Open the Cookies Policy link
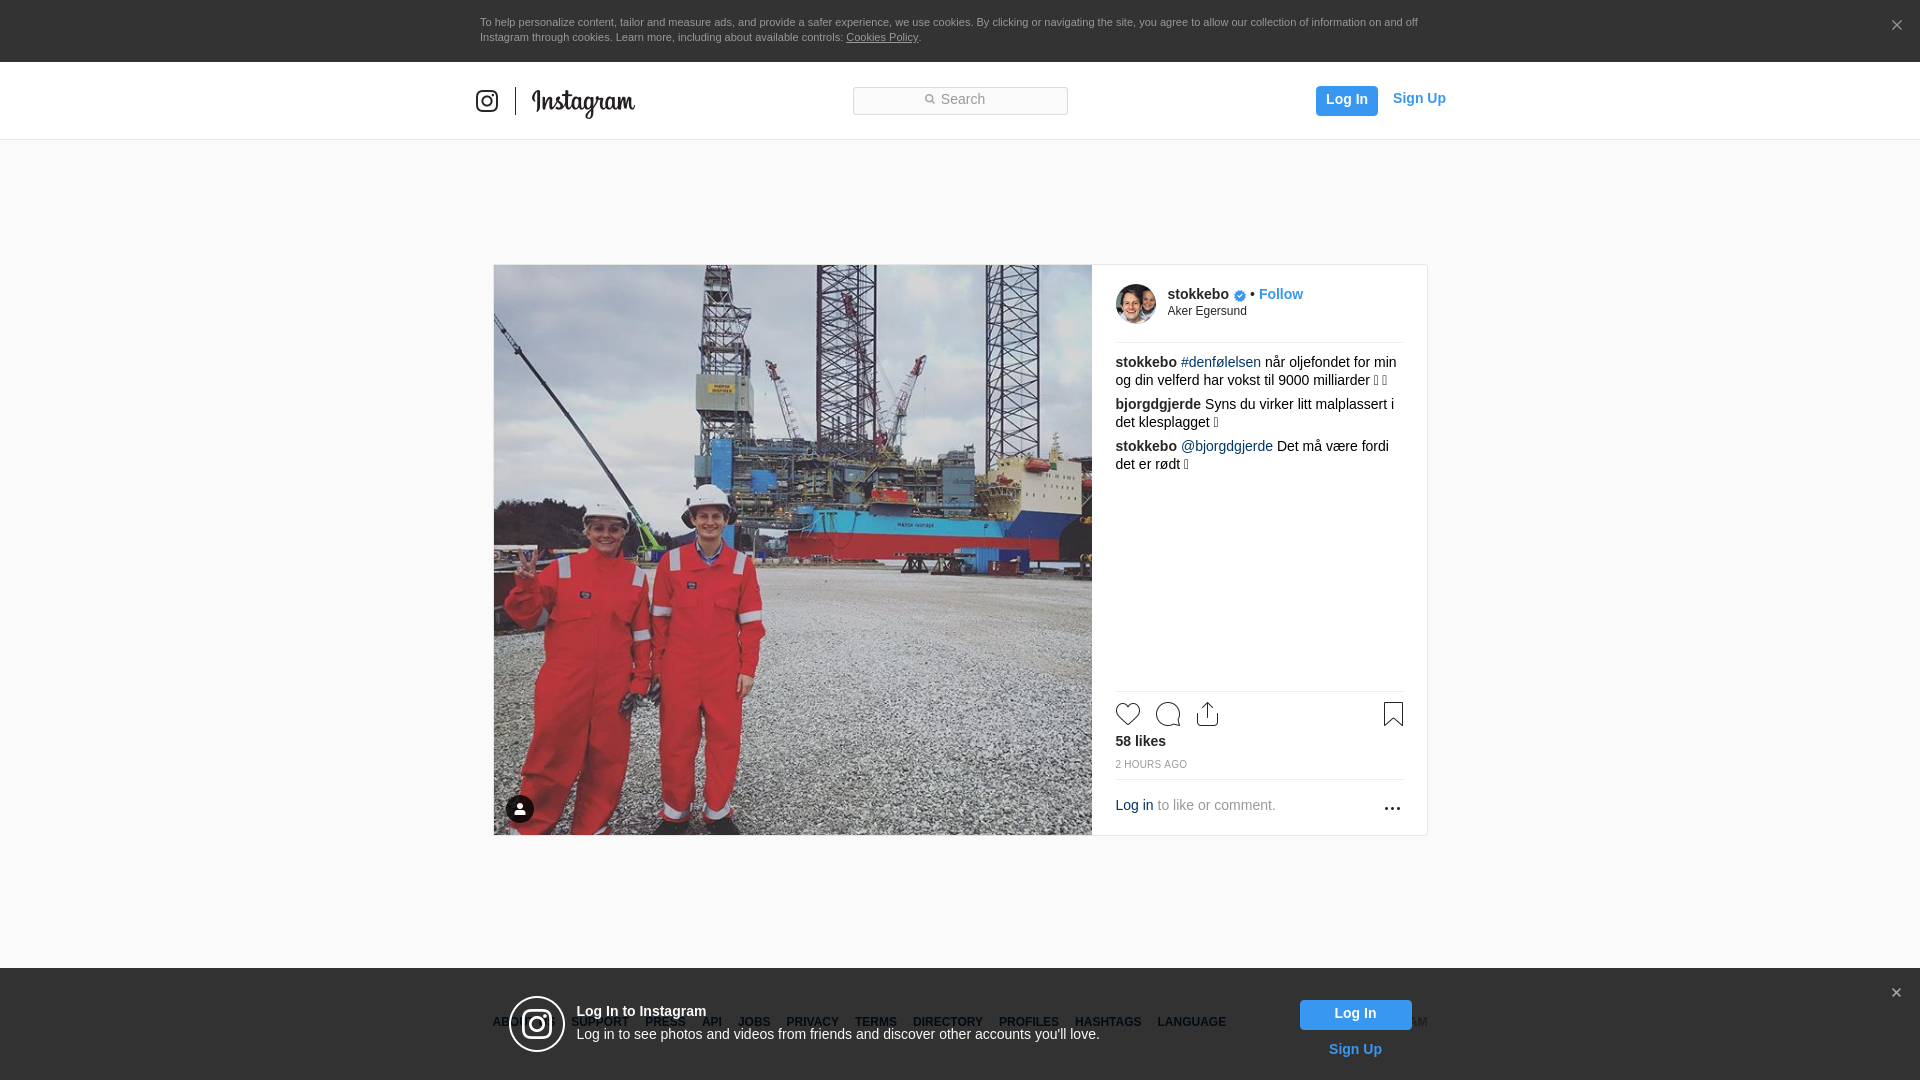Image resolution: width=1920 pixels, height=1080 pixels. tap(881, 37)
